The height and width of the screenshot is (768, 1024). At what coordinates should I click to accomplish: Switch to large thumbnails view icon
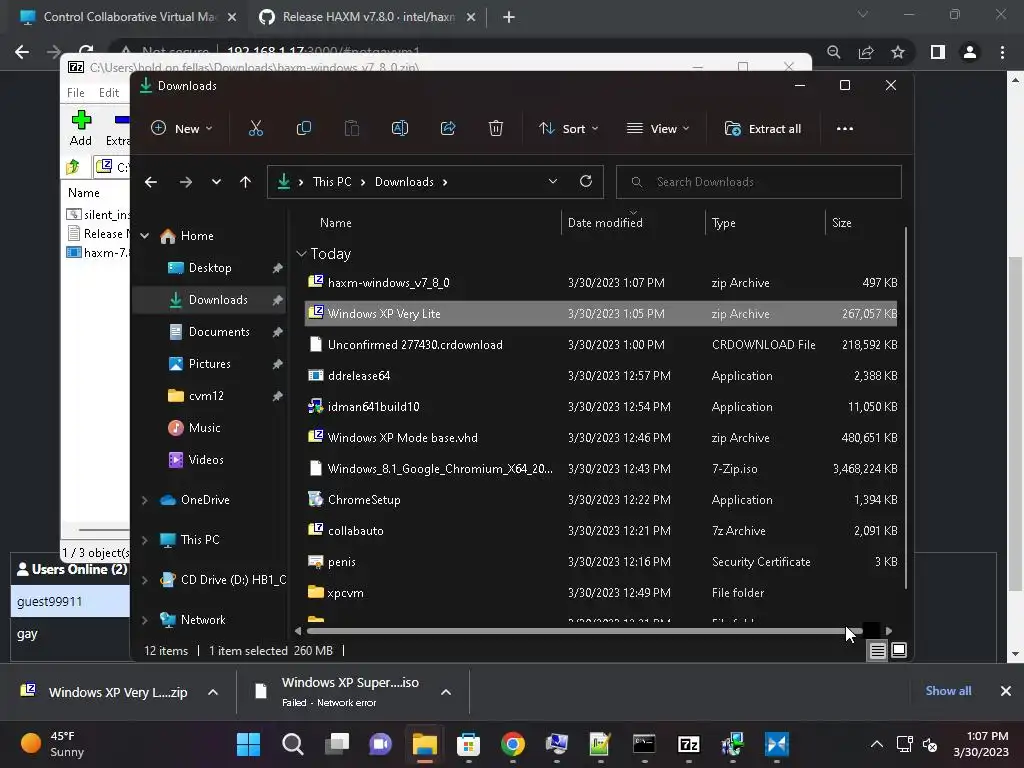tap(899, 650)
